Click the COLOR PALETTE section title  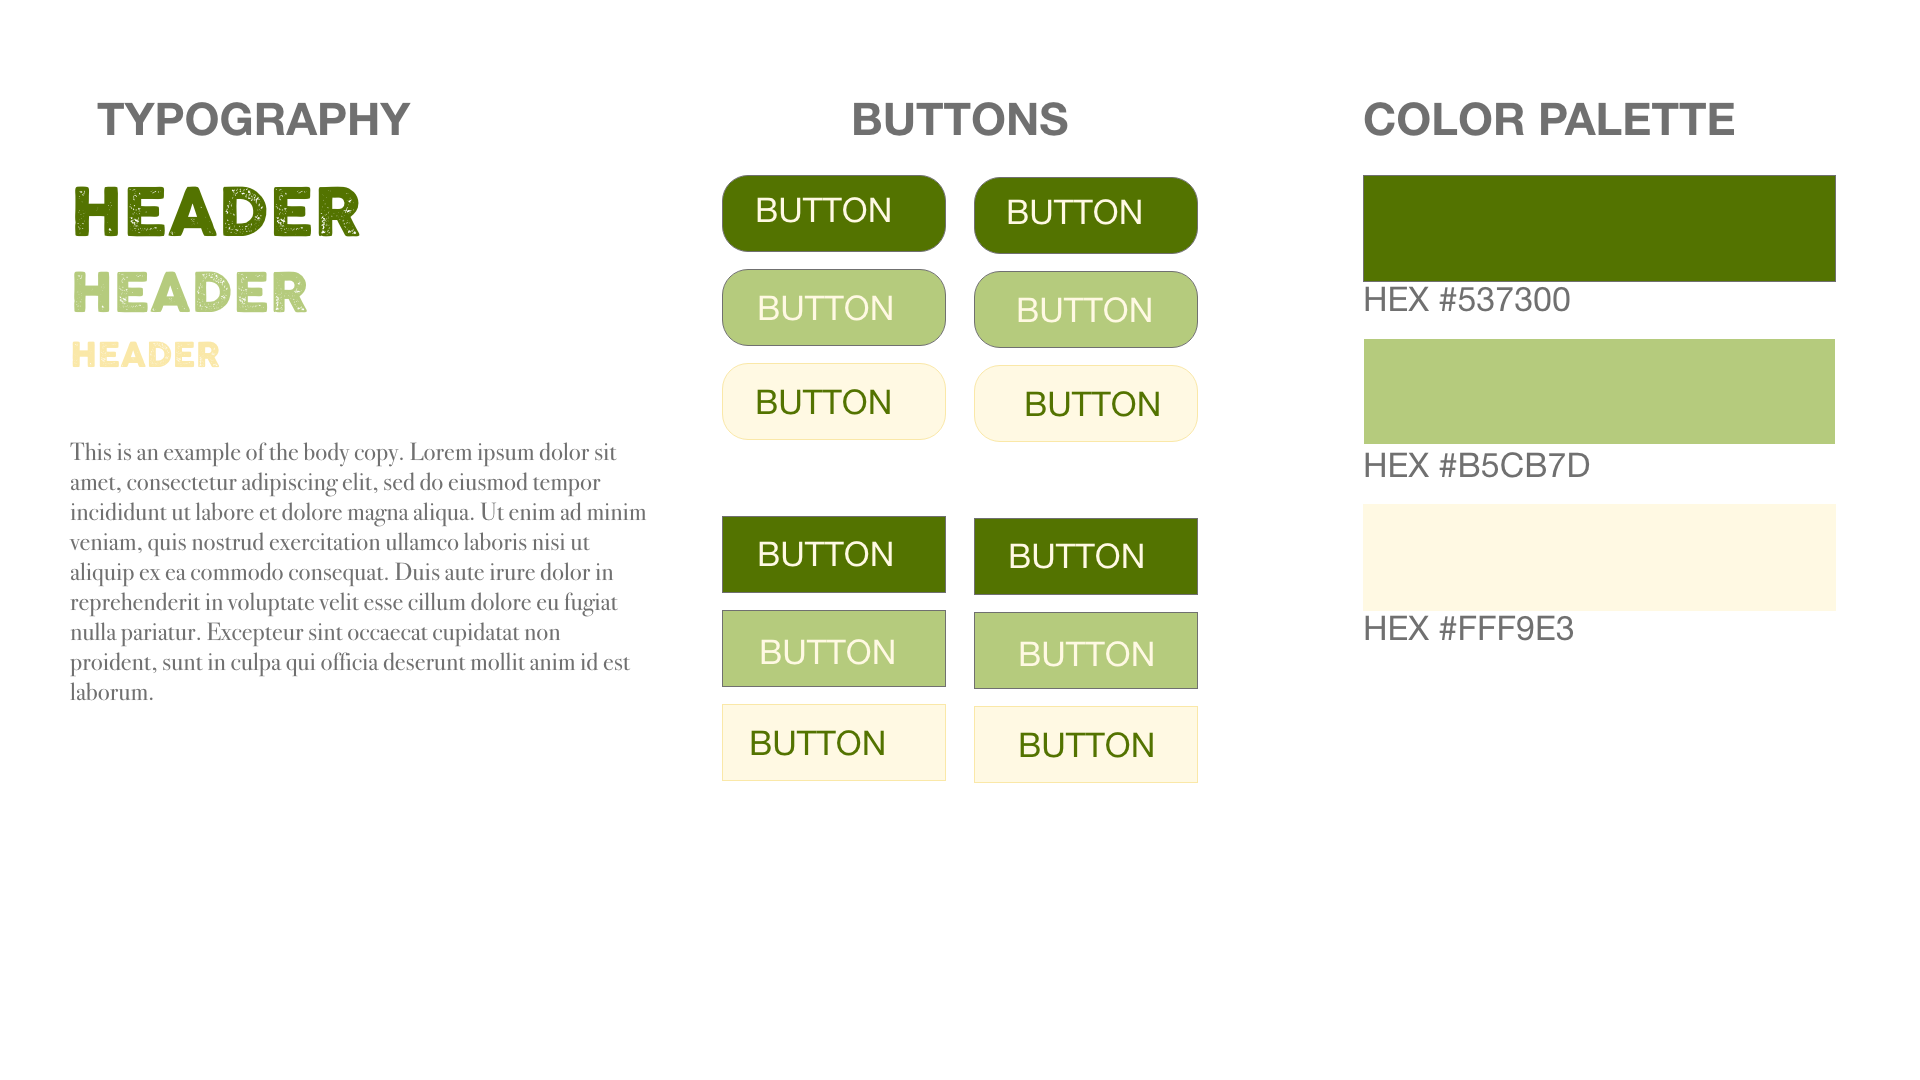tap(1548, 119)
